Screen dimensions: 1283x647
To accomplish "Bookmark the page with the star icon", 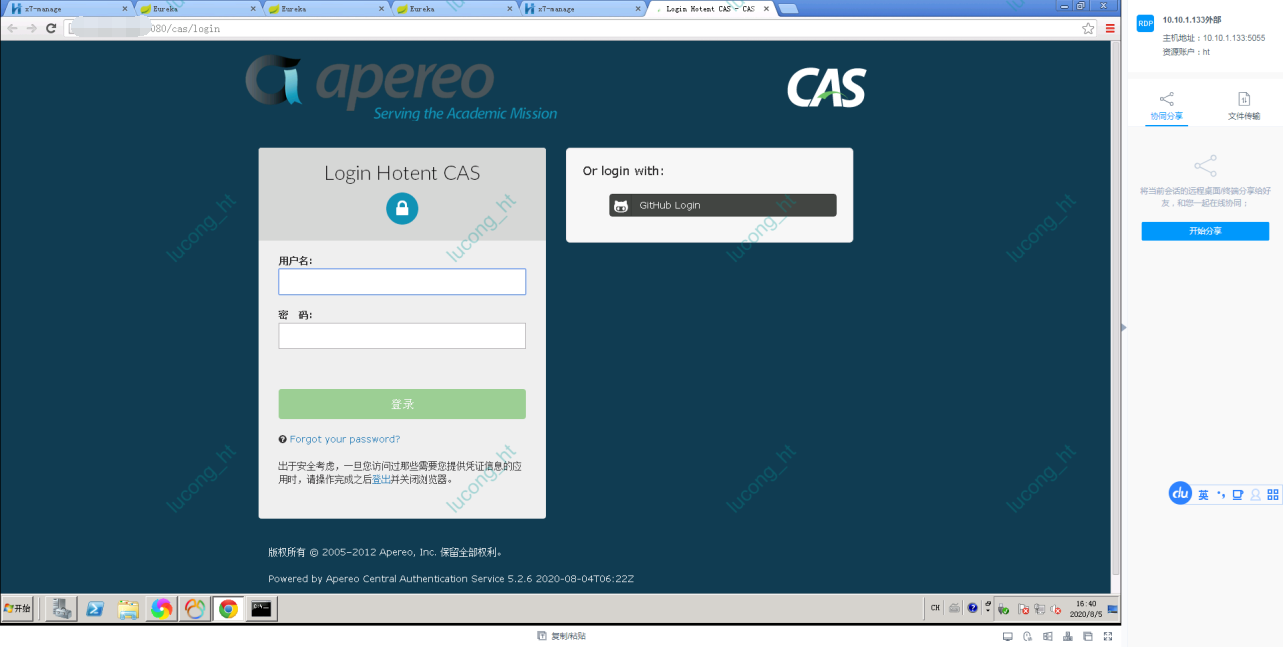I will click(x=1088, y=29).
